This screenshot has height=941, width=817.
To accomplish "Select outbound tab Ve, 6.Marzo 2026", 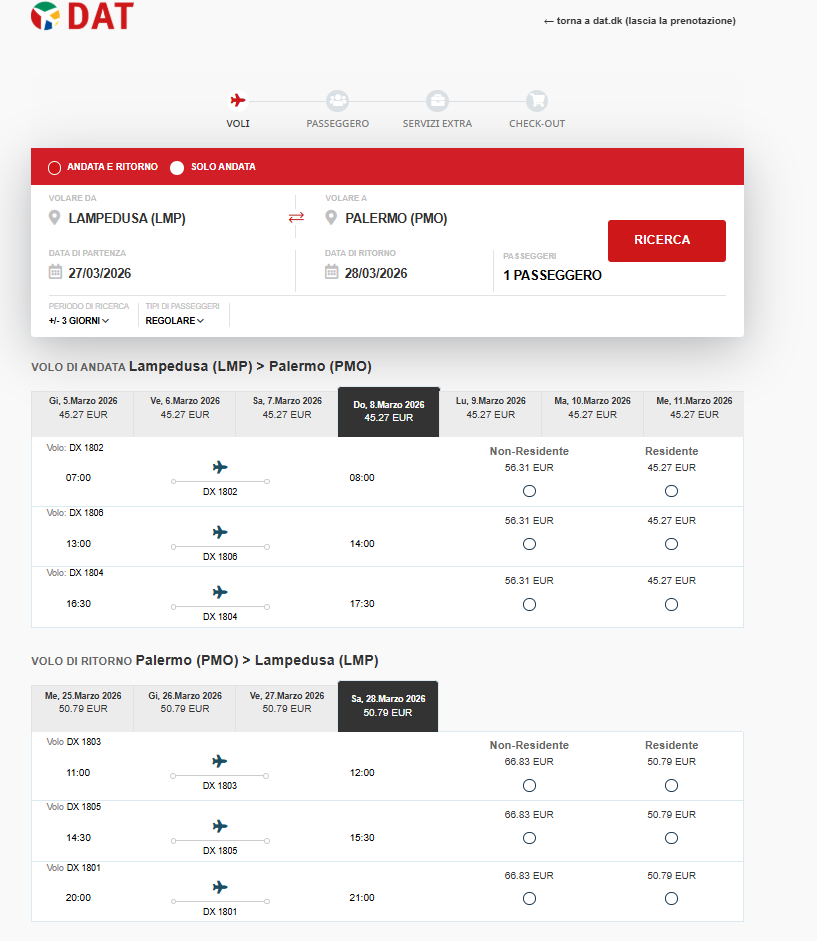I will [x=185, y=413].
